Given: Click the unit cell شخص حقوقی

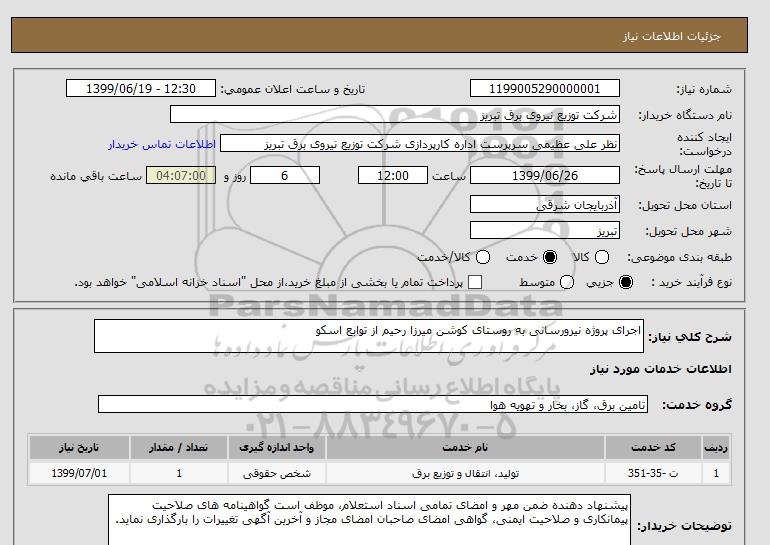Looking at the screenshot, I should [x=276, y=473].
